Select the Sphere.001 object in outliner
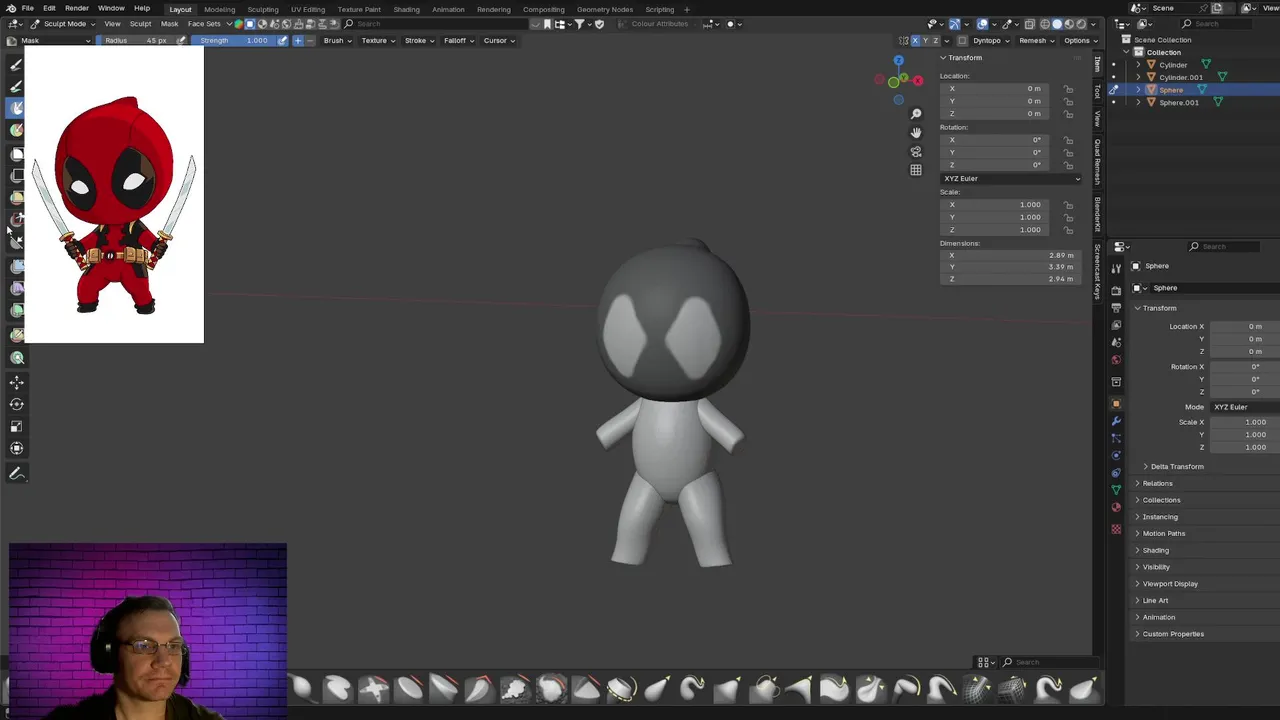The image size is (1280, 720). point(1179,102)
